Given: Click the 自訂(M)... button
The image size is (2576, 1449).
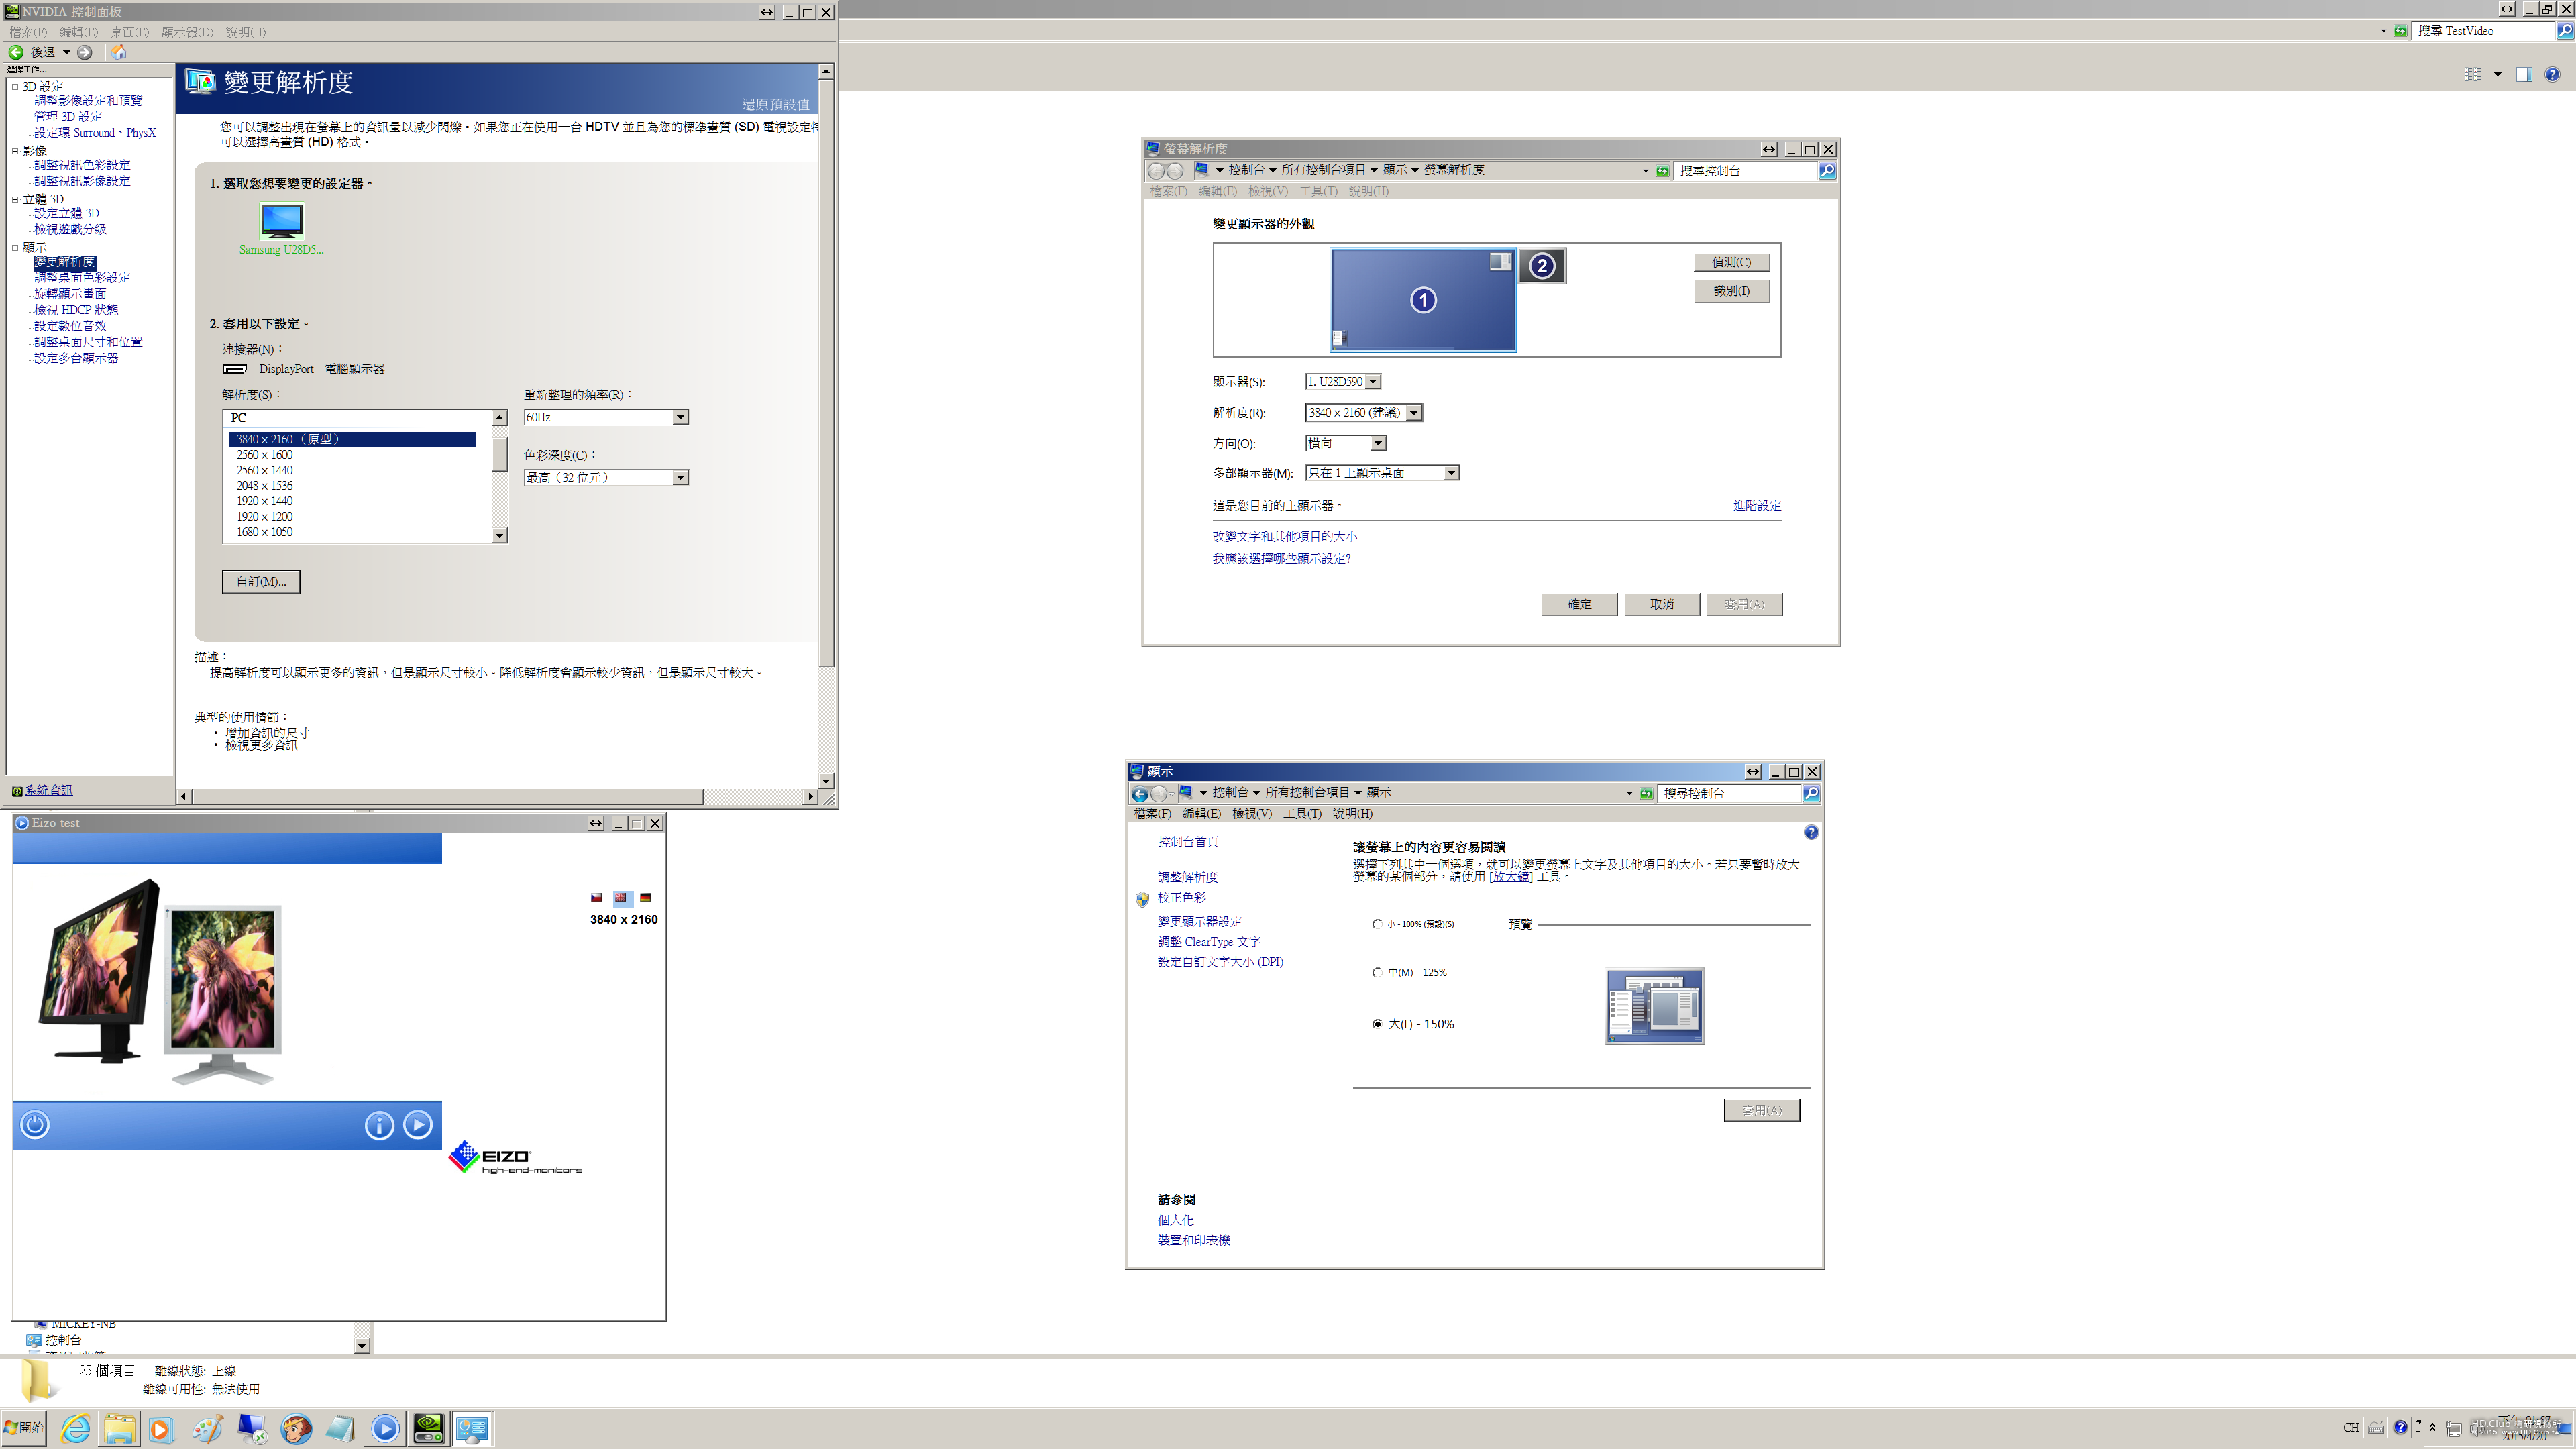Looking at the screenshot, I should (x=260, y=581).
